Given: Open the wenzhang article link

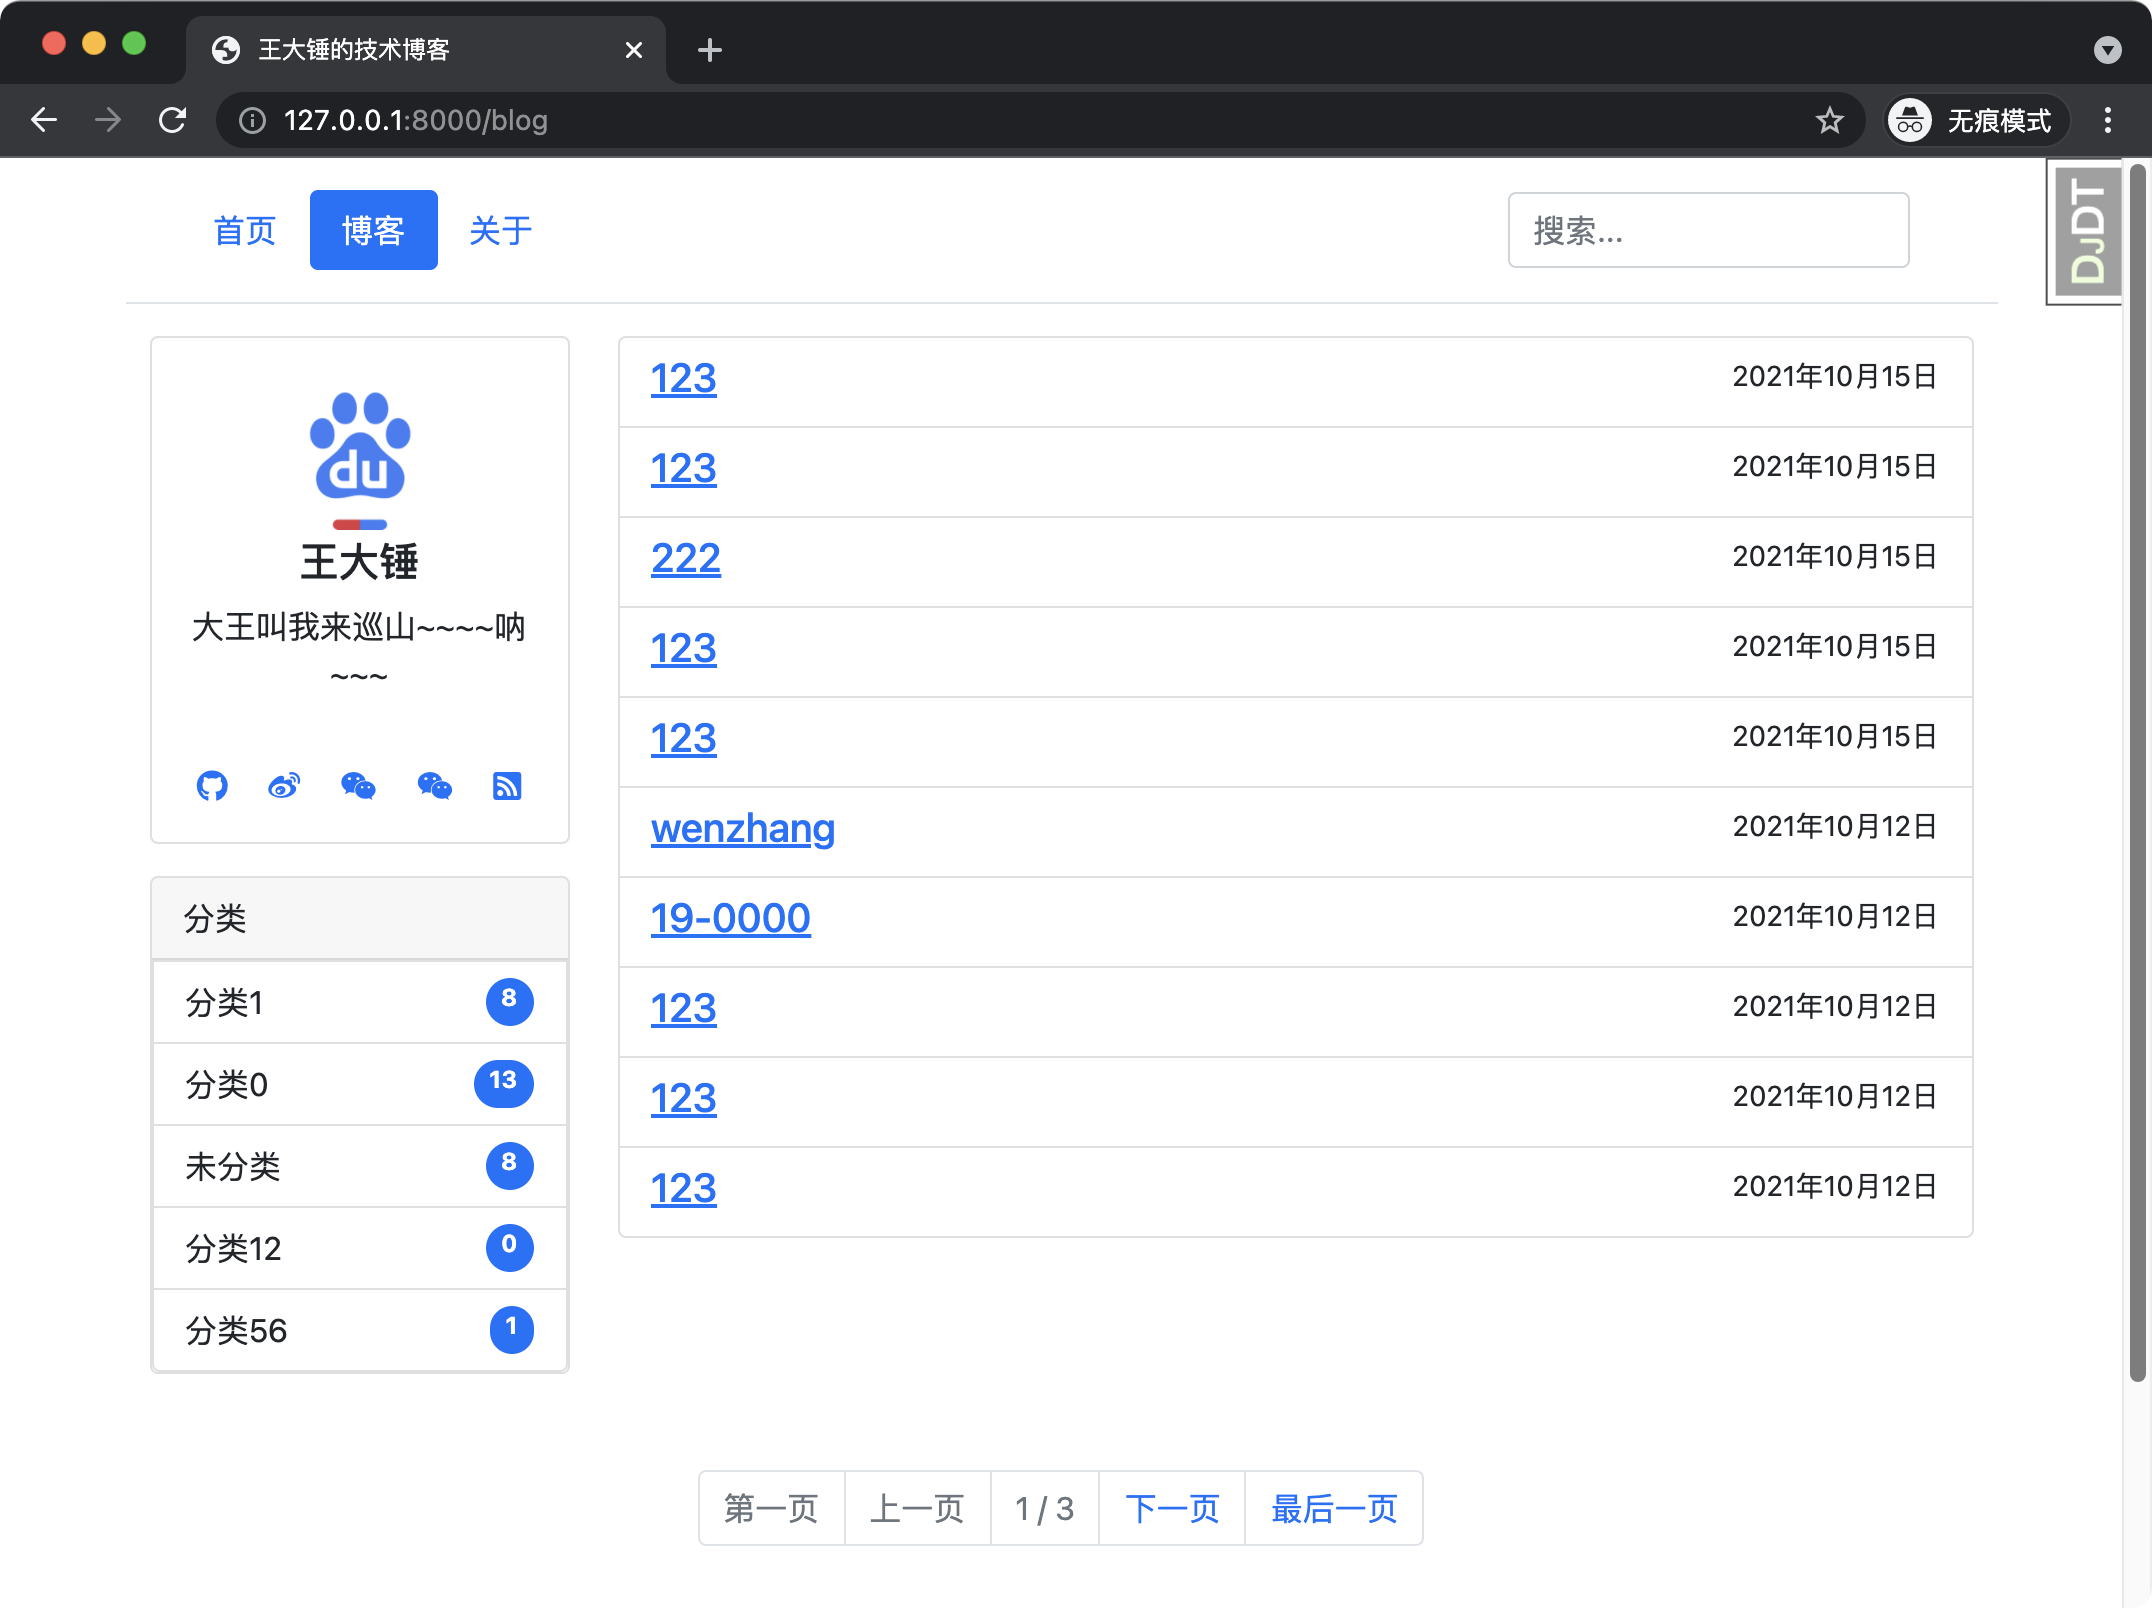Looking at the screenshot, I should pos(742,829).
